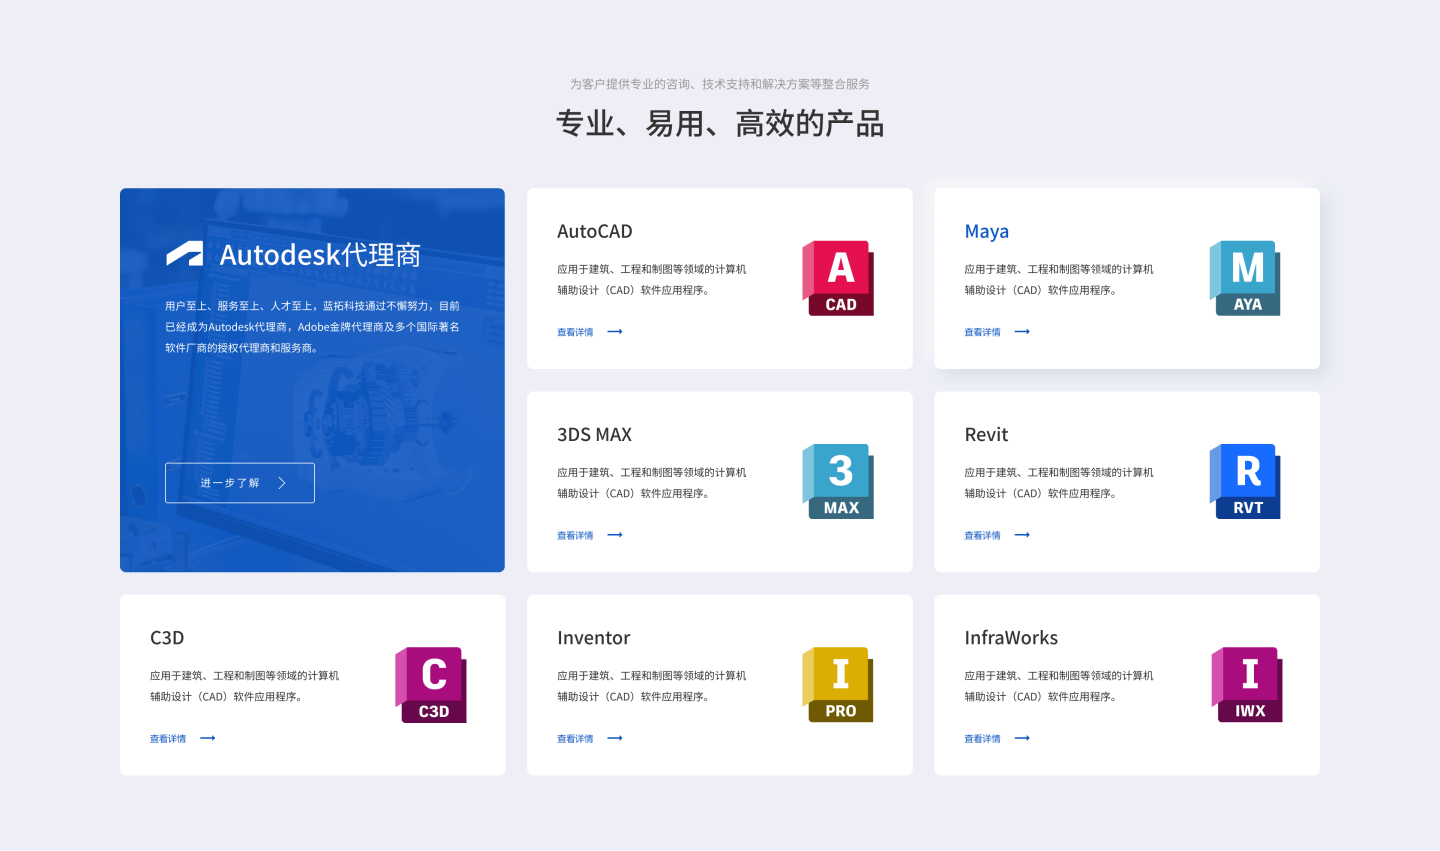Click the arrow next to InfraWorks 查看详情
This screenshot has height=851, width=1440.
click(x=1022, y=738)
